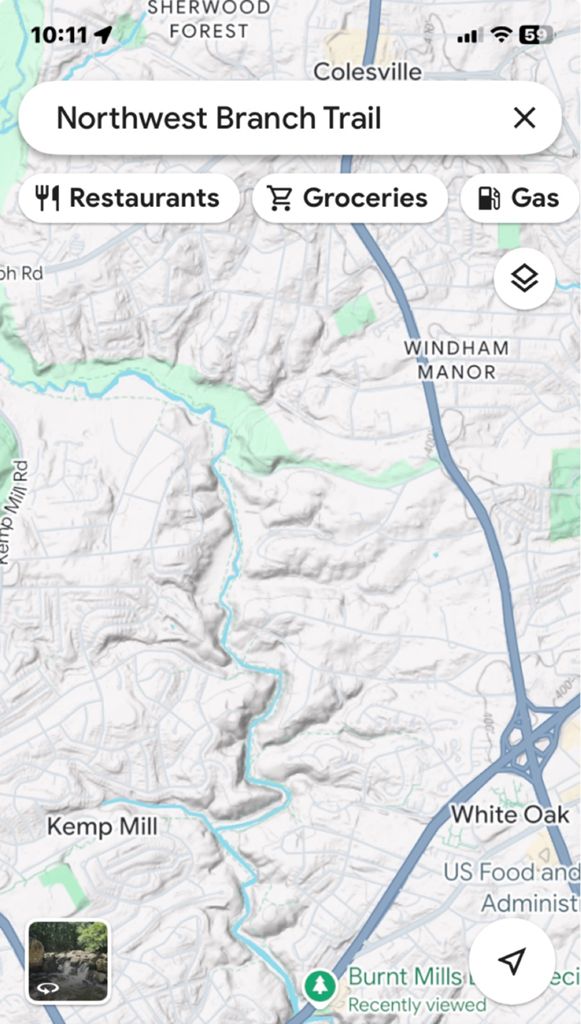Tap the gas pump icon

[x=489, y=198]
